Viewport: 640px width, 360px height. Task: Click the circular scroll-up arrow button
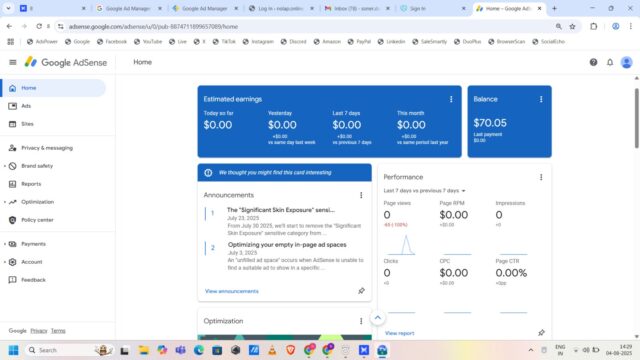click(x=378, y=318)
